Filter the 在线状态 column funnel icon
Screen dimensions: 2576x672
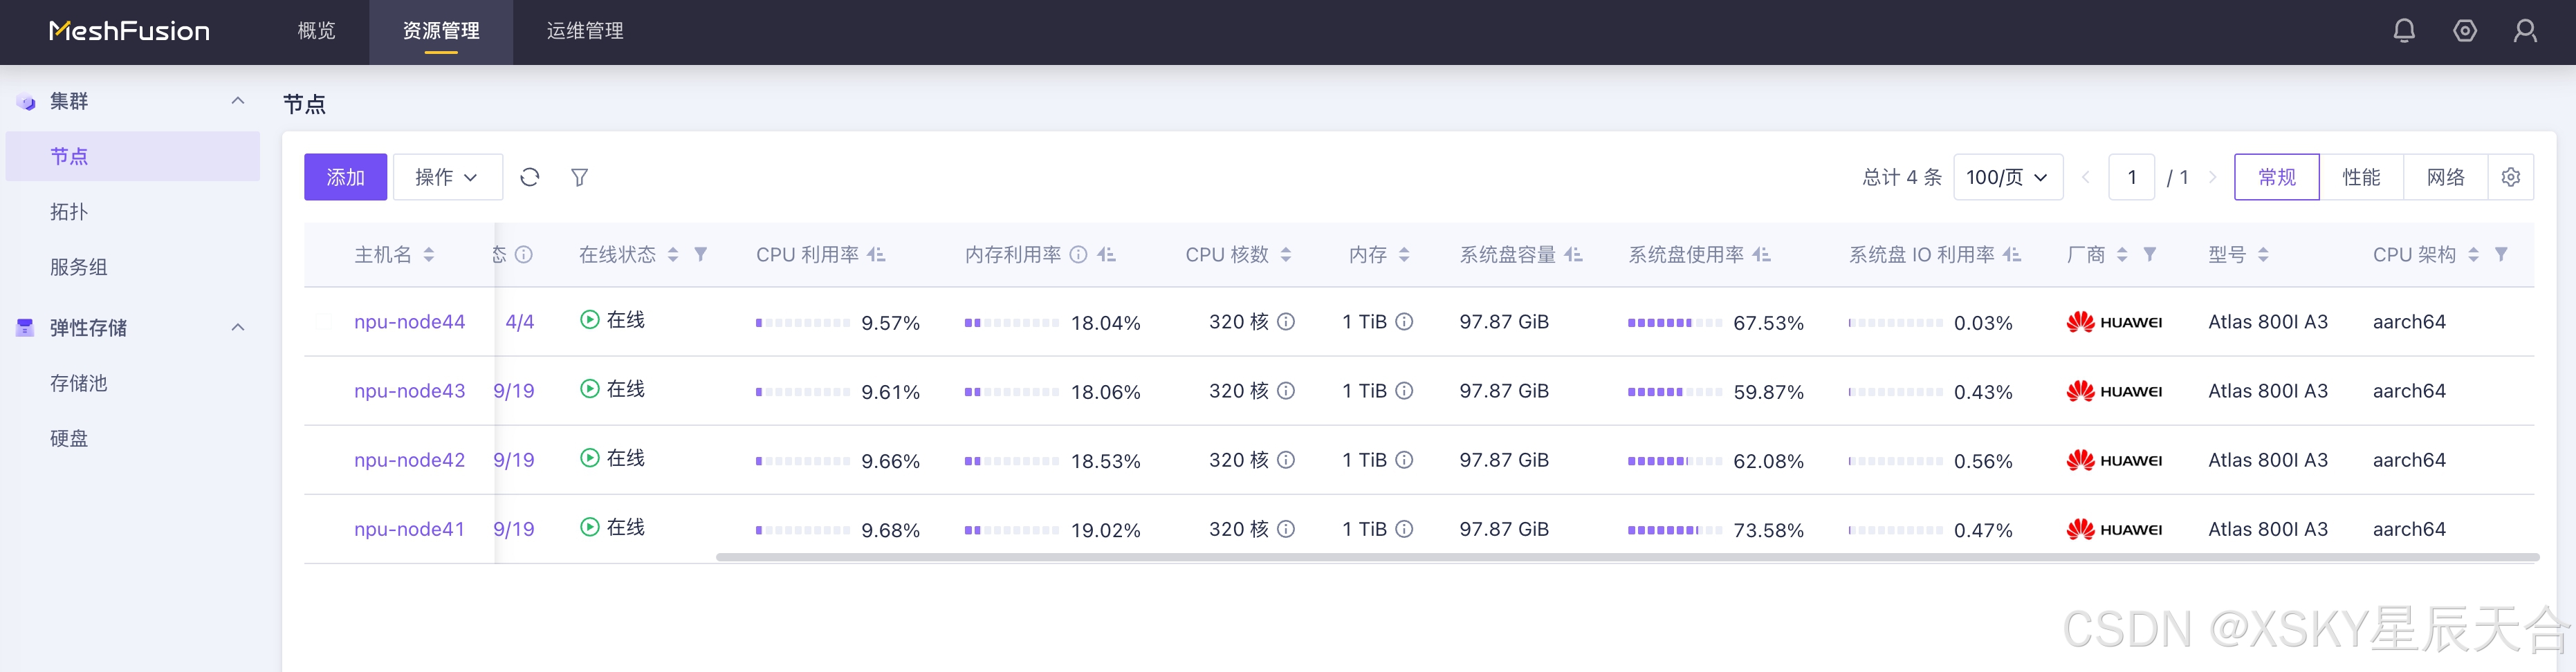coord(701,255)
